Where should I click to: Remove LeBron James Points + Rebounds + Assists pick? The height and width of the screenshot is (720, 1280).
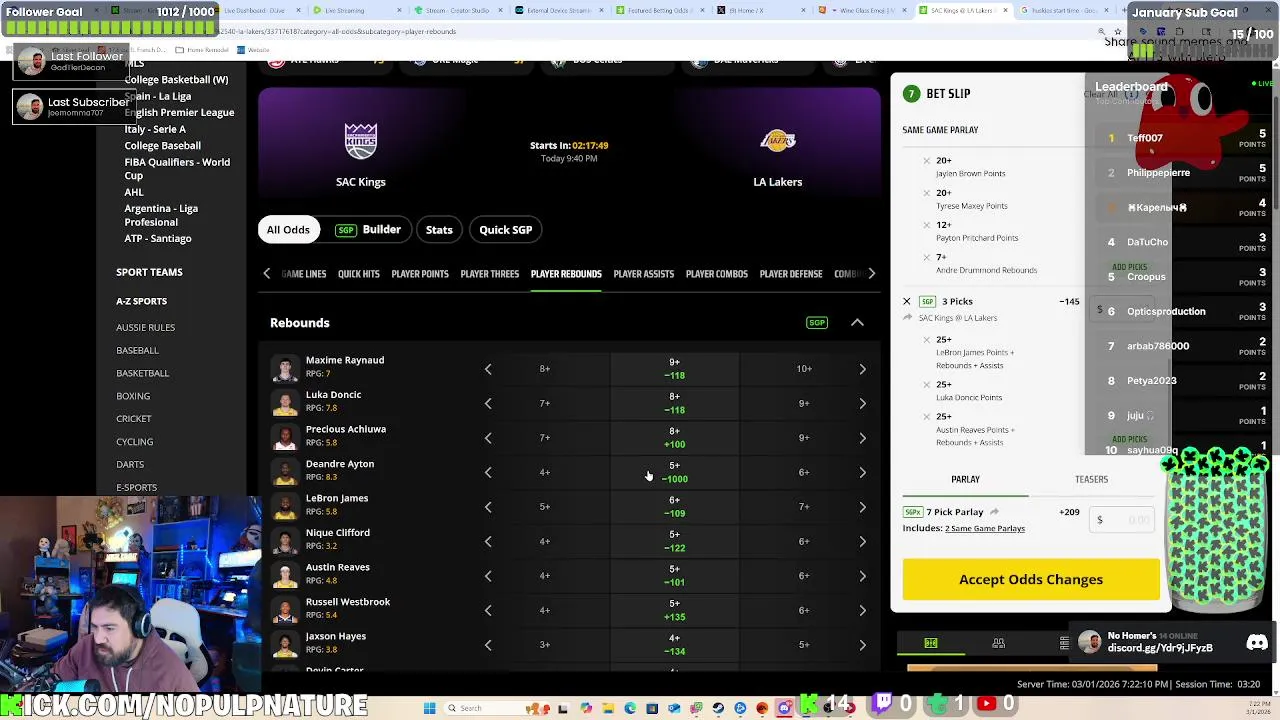(x=926, y=340)
